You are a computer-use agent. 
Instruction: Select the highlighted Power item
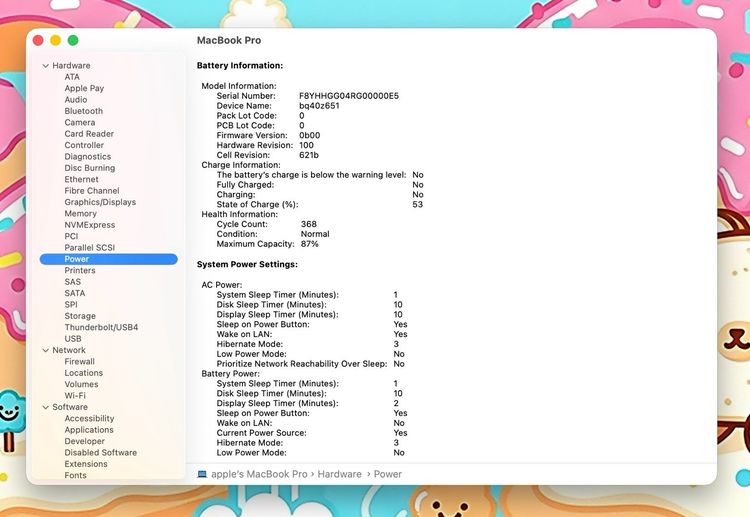109,259
